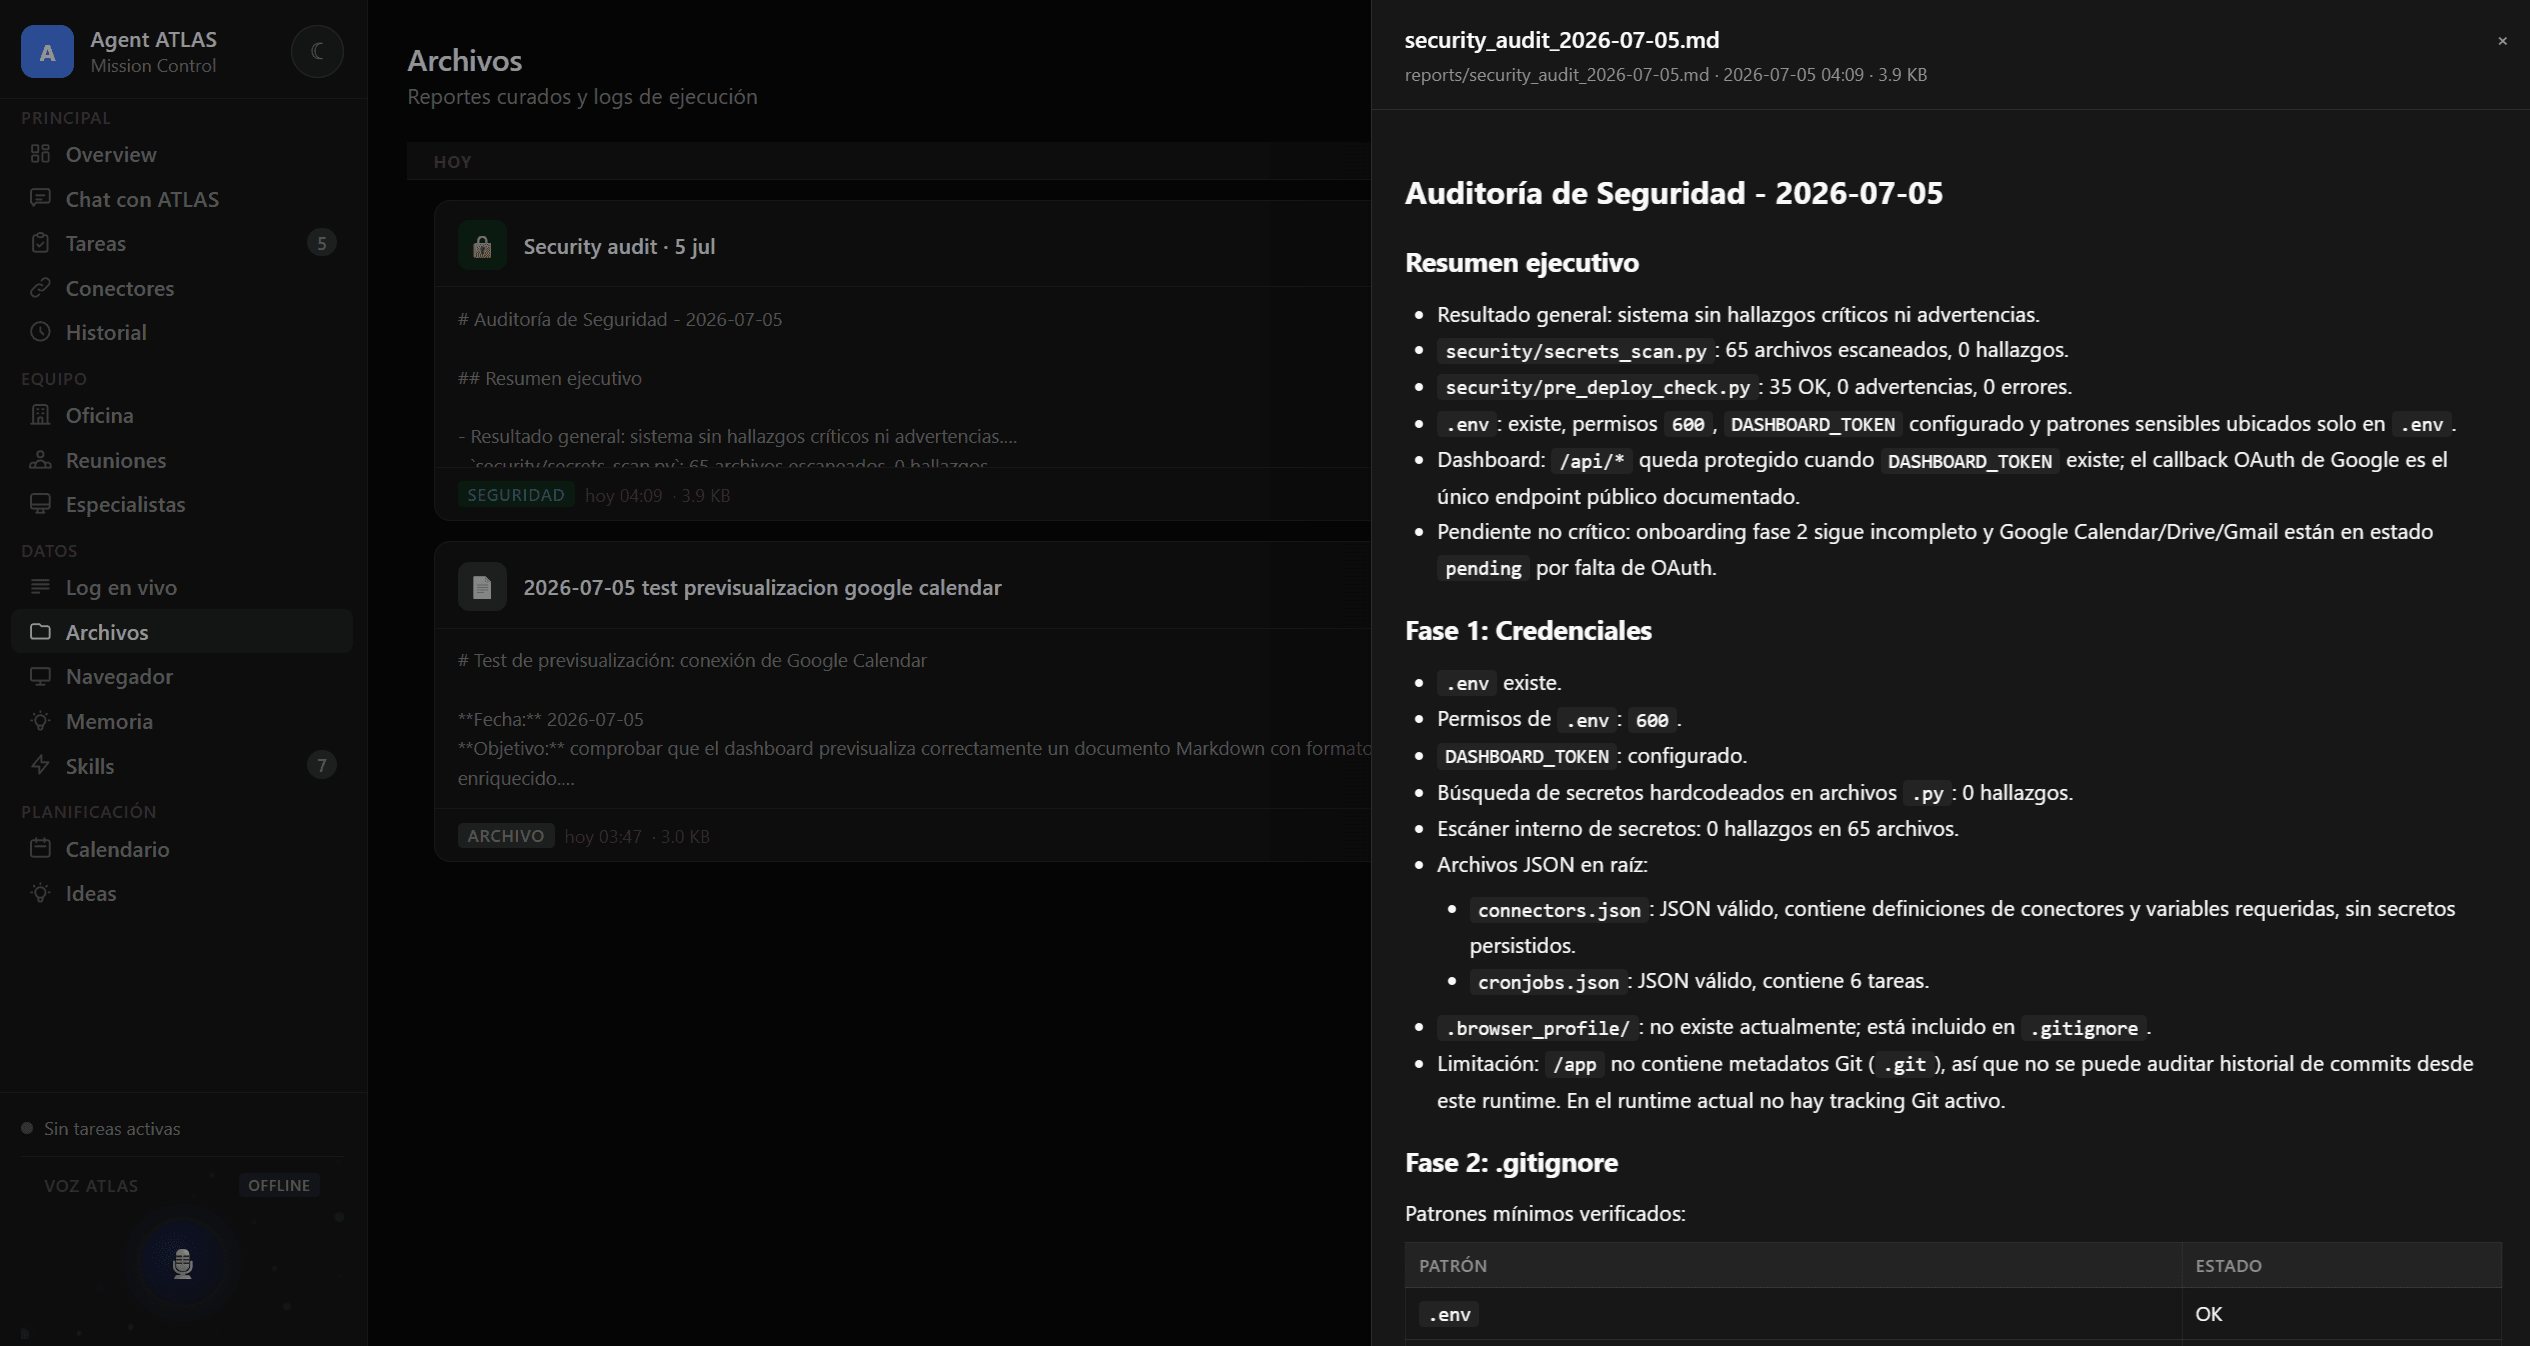Image resolution: width=2530 pixels, height=1346 pixels.
Task: Click the Resumen ejecutivo heading
Action: (1521, 262)
